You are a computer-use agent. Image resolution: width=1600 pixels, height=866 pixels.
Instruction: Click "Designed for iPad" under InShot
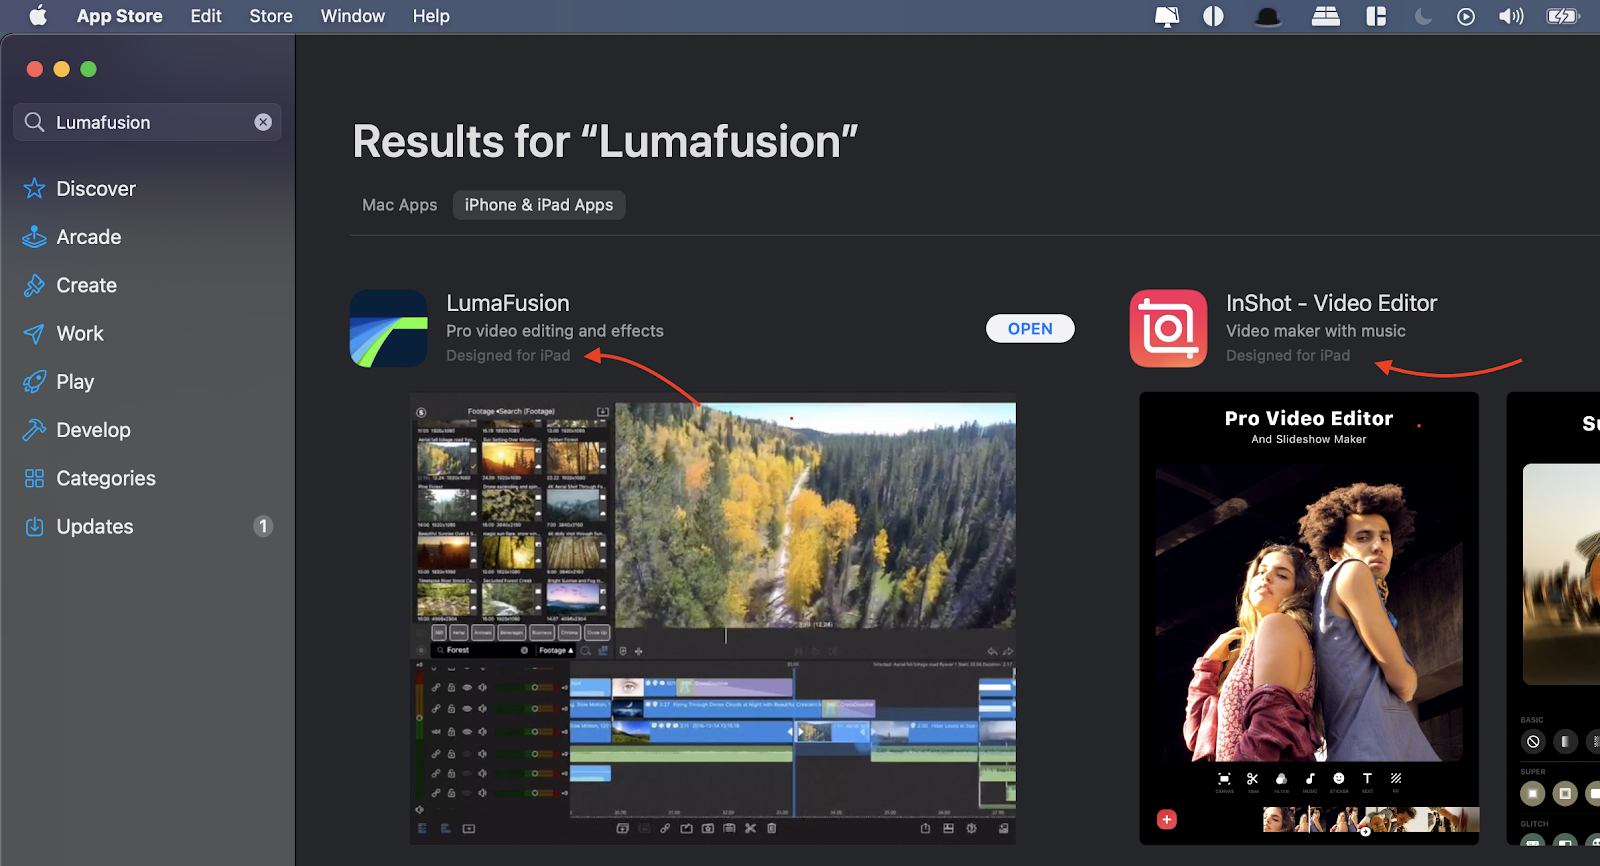1288,355
